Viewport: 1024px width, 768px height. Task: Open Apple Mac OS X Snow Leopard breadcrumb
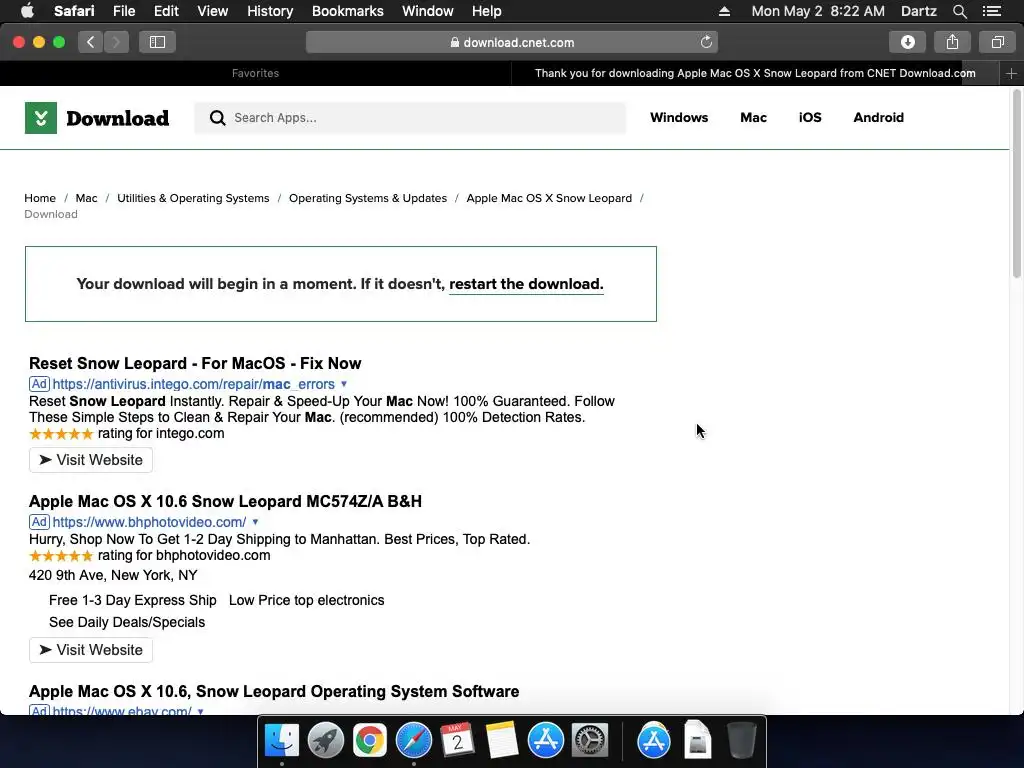549,198
